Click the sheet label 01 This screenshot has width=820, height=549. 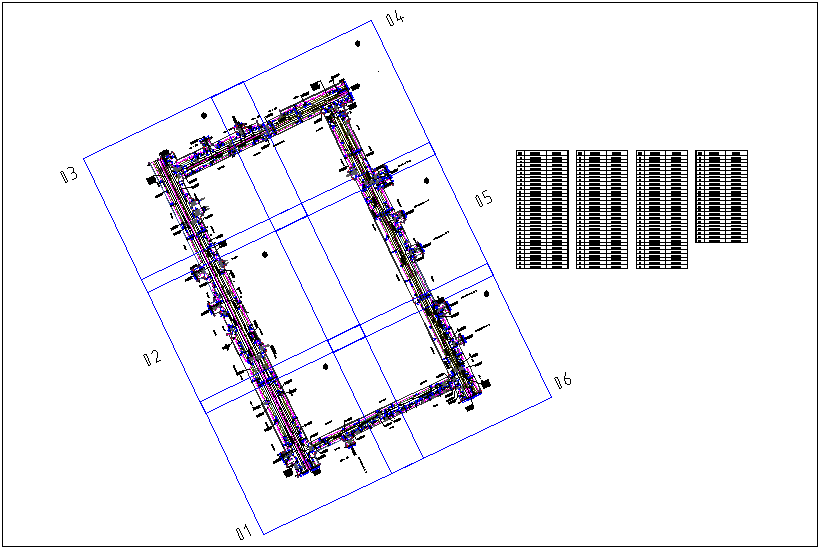[242, 532]
